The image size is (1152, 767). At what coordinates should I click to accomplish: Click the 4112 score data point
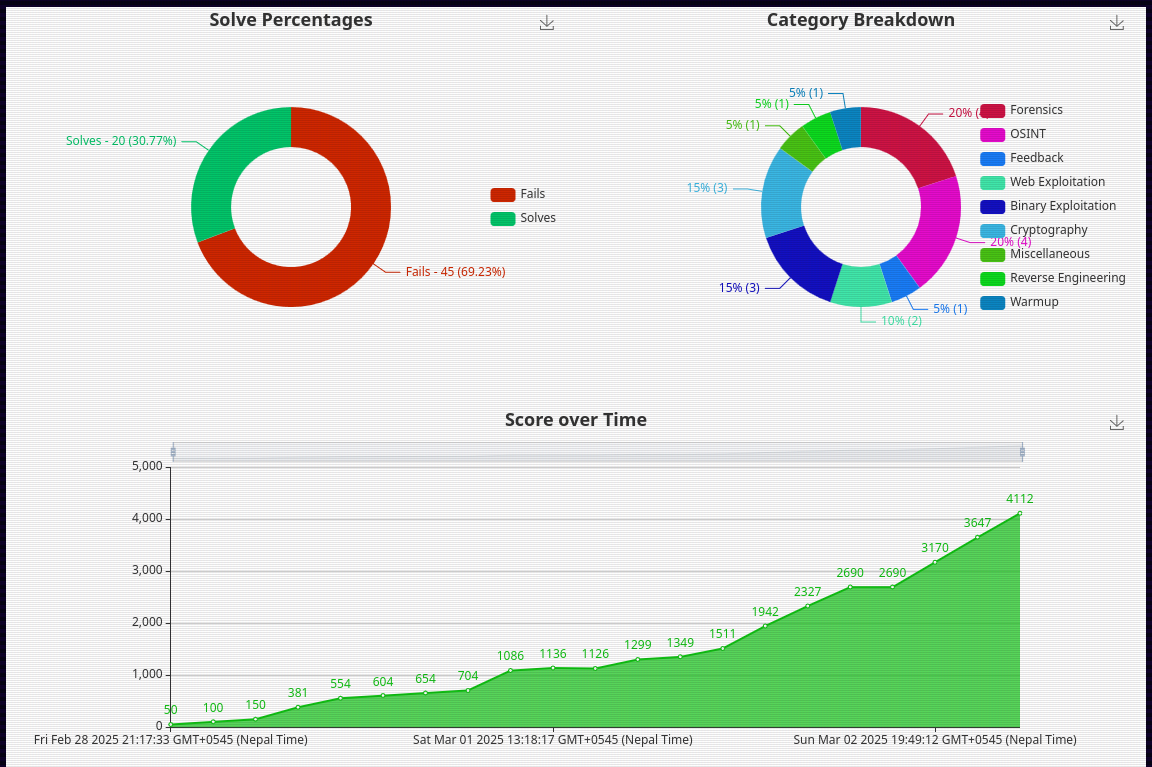(1019, 514)
